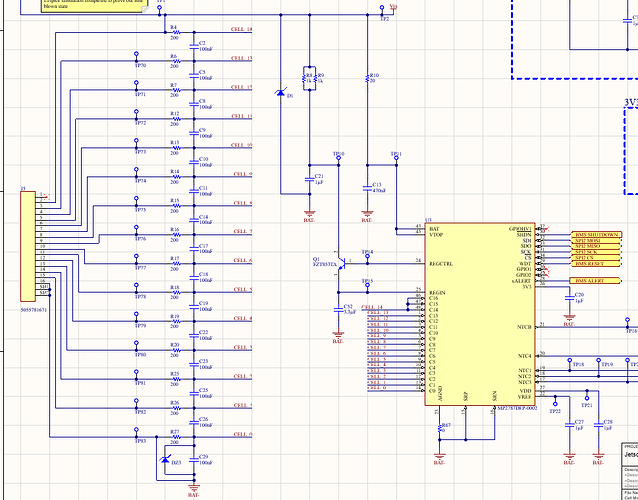The height and width of the screenshot is (500, 638).
Task: Click the R25 designator text
Action: (175, 373)
